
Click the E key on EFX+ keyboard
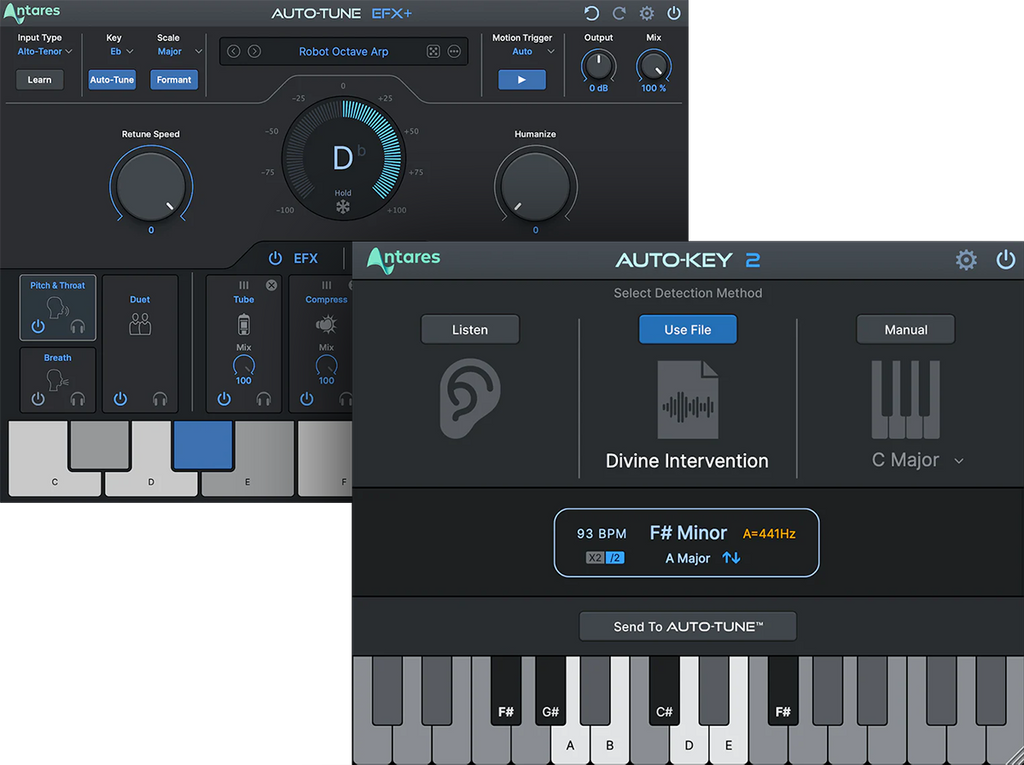tap(248, 481)
